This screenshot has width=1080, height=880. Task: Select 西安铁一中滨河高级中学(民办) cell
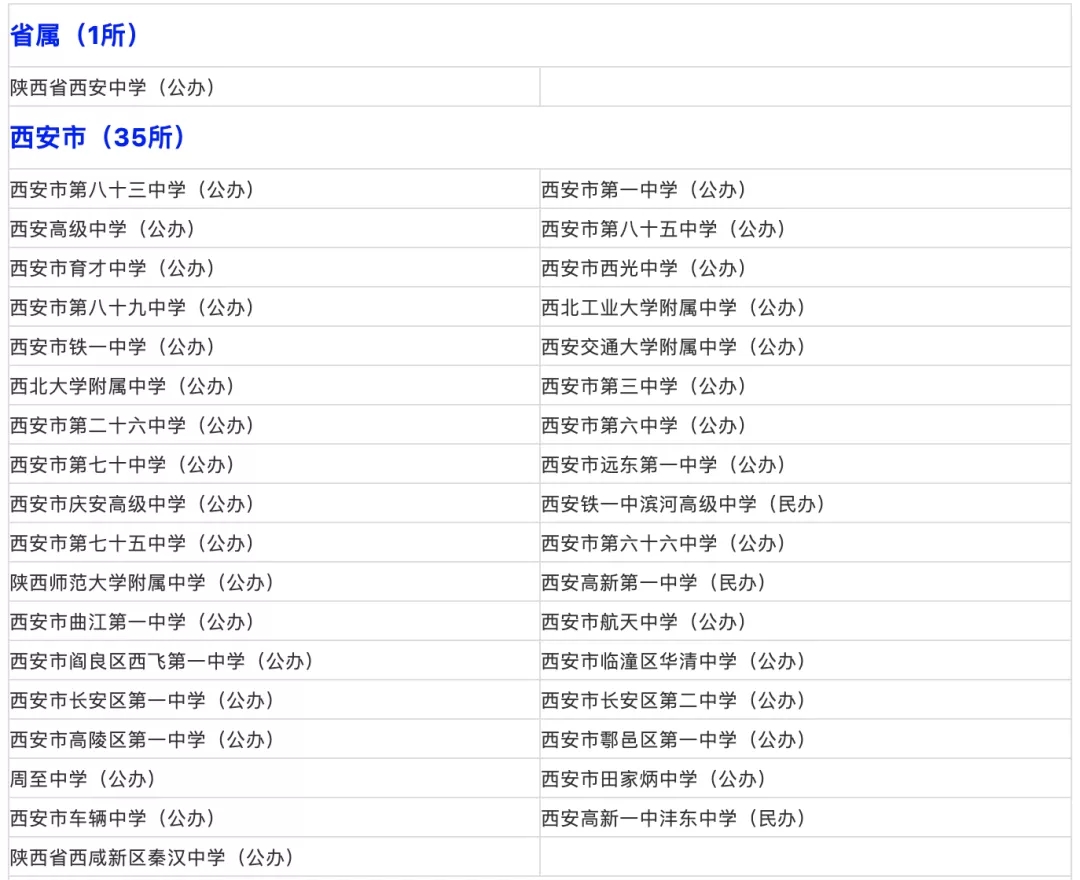[805, 503]
